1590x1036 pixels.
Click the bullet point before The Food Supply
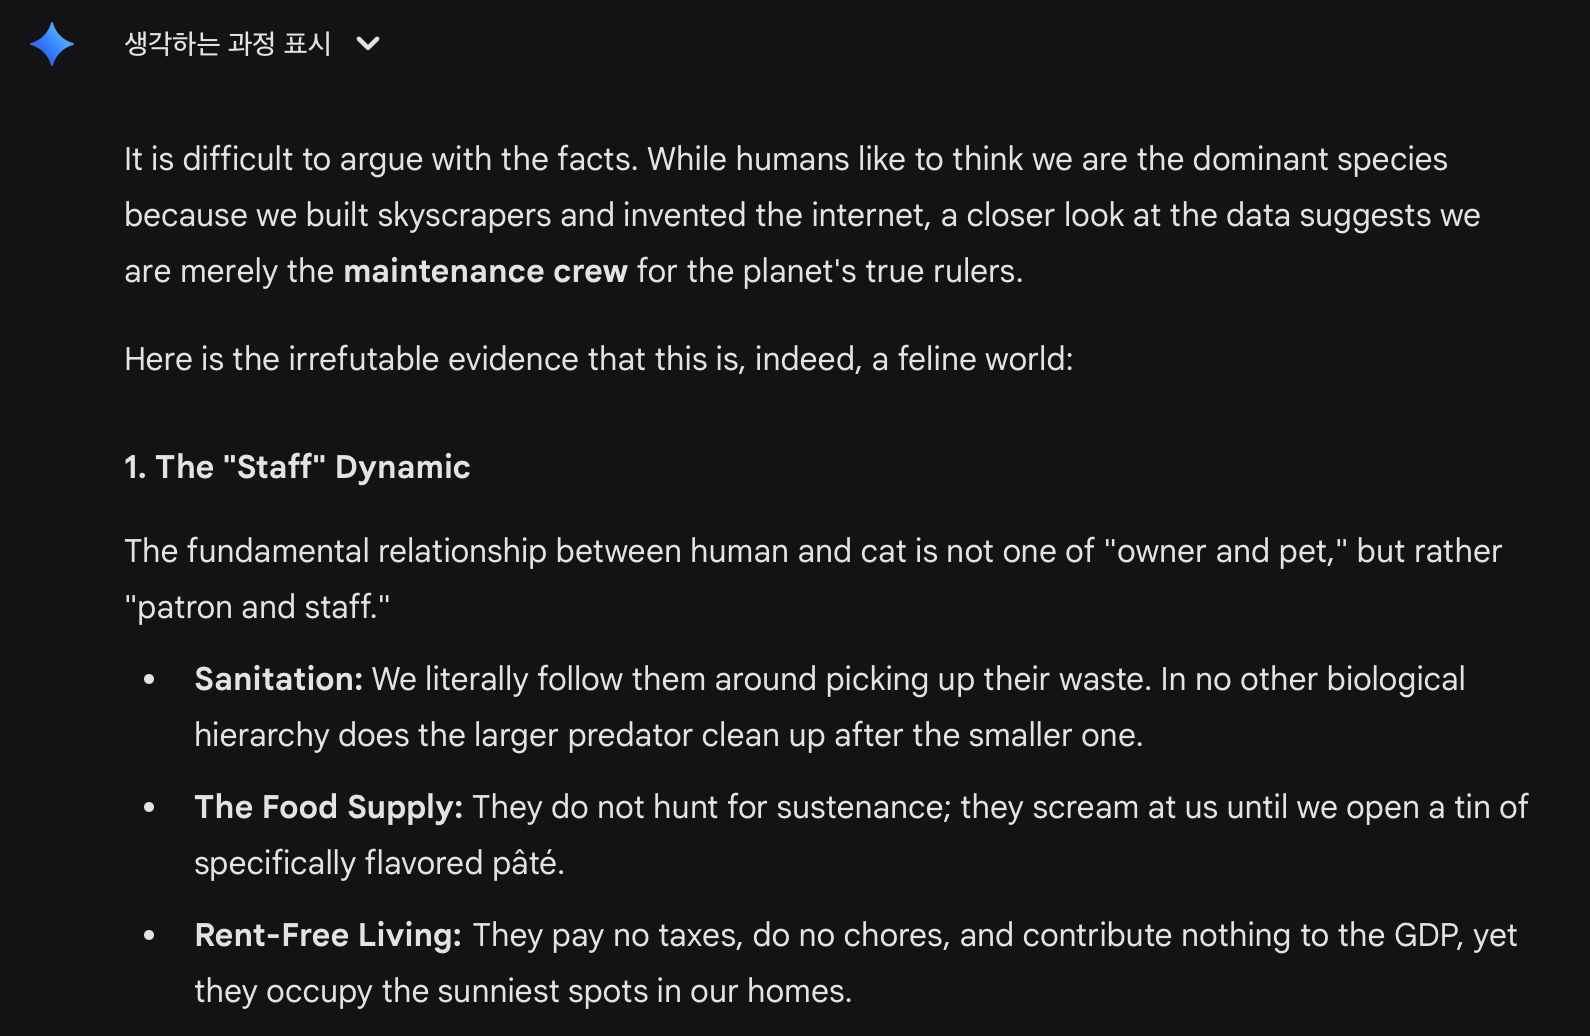click(150, 808)
